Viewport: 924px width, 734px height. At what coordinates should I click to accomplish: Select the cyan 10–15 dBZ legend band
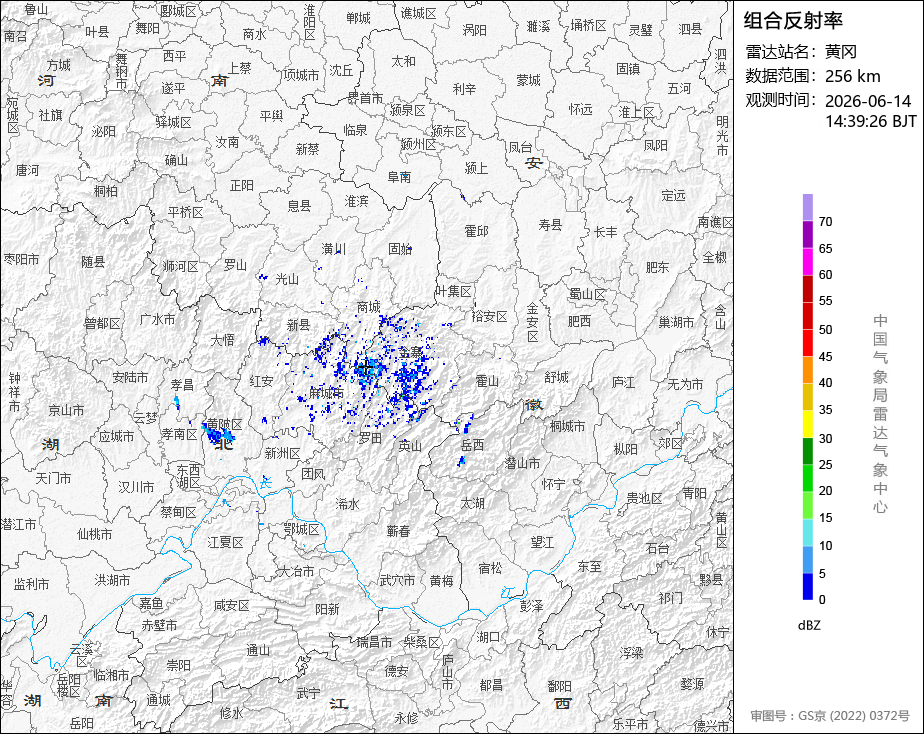807,532
